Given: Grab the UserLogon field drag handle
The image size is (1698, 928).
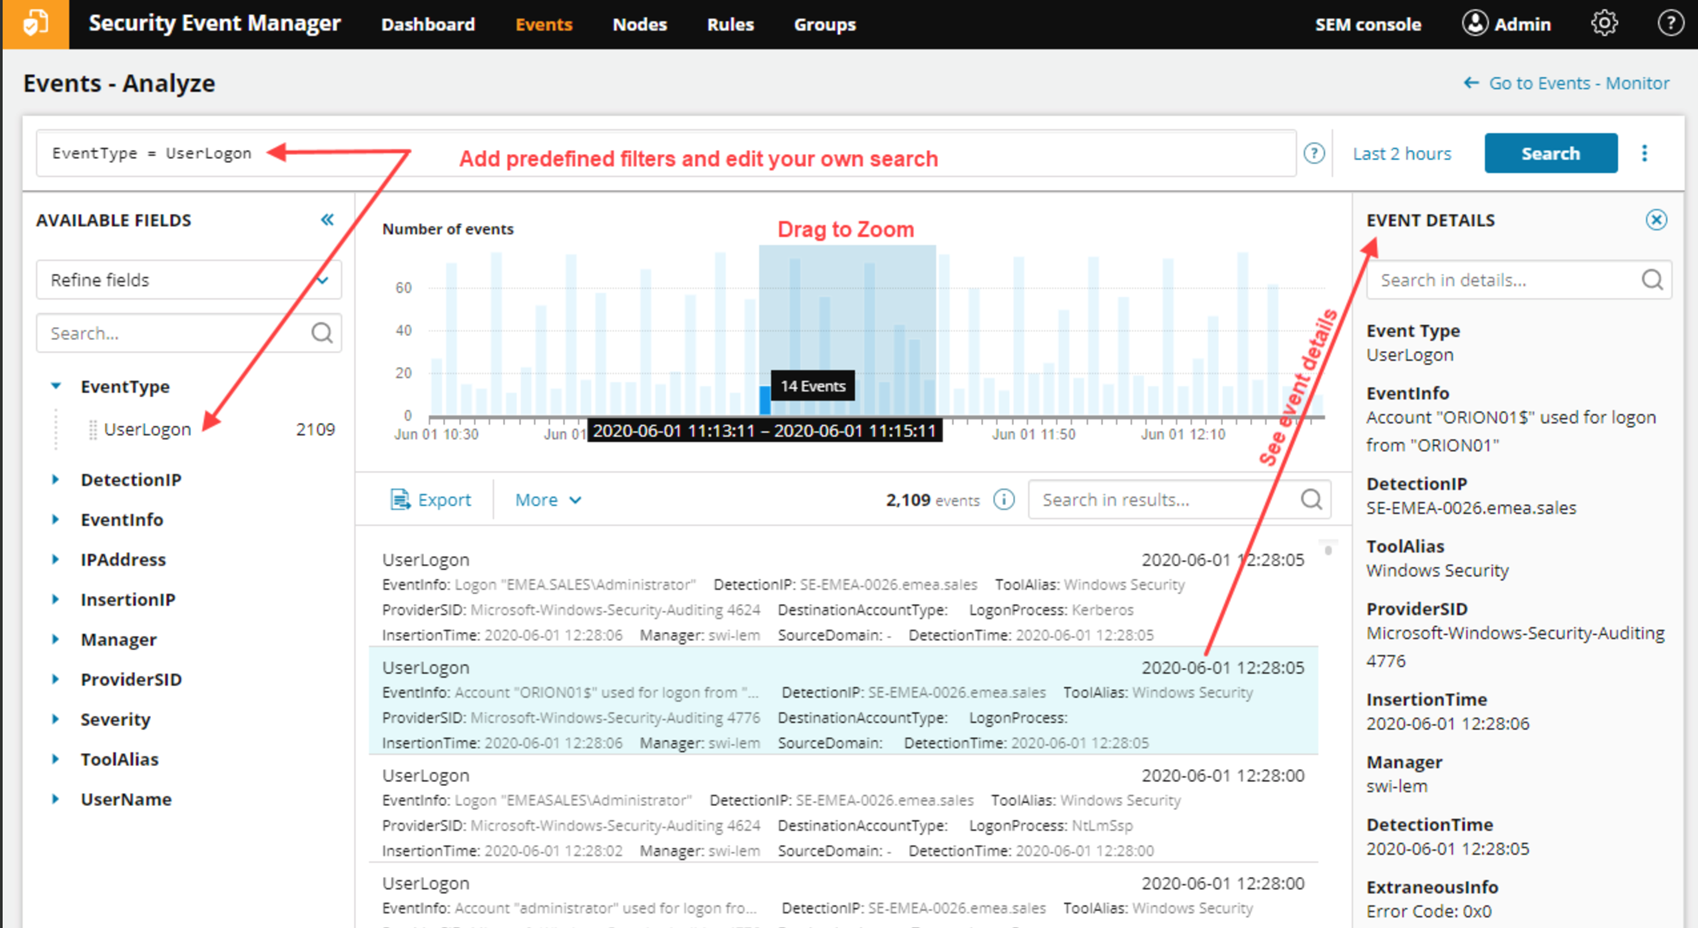Looking at the screenshot, I should pos(92,430).
